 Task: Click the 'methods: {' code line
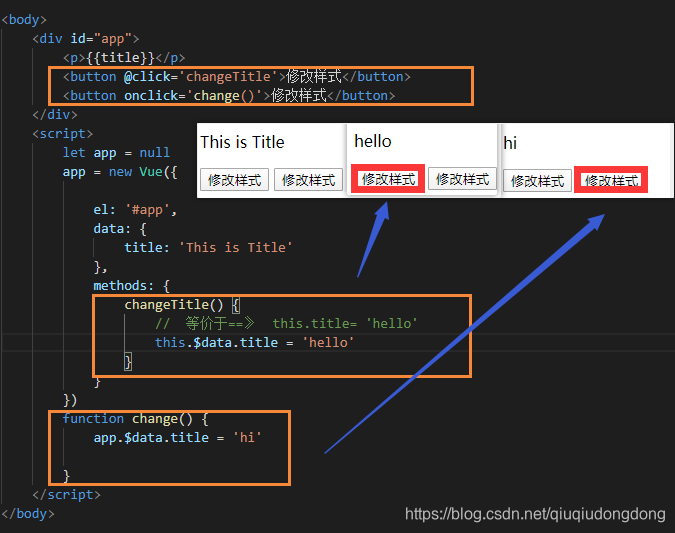pyautogui.click(x=132, y=285)
